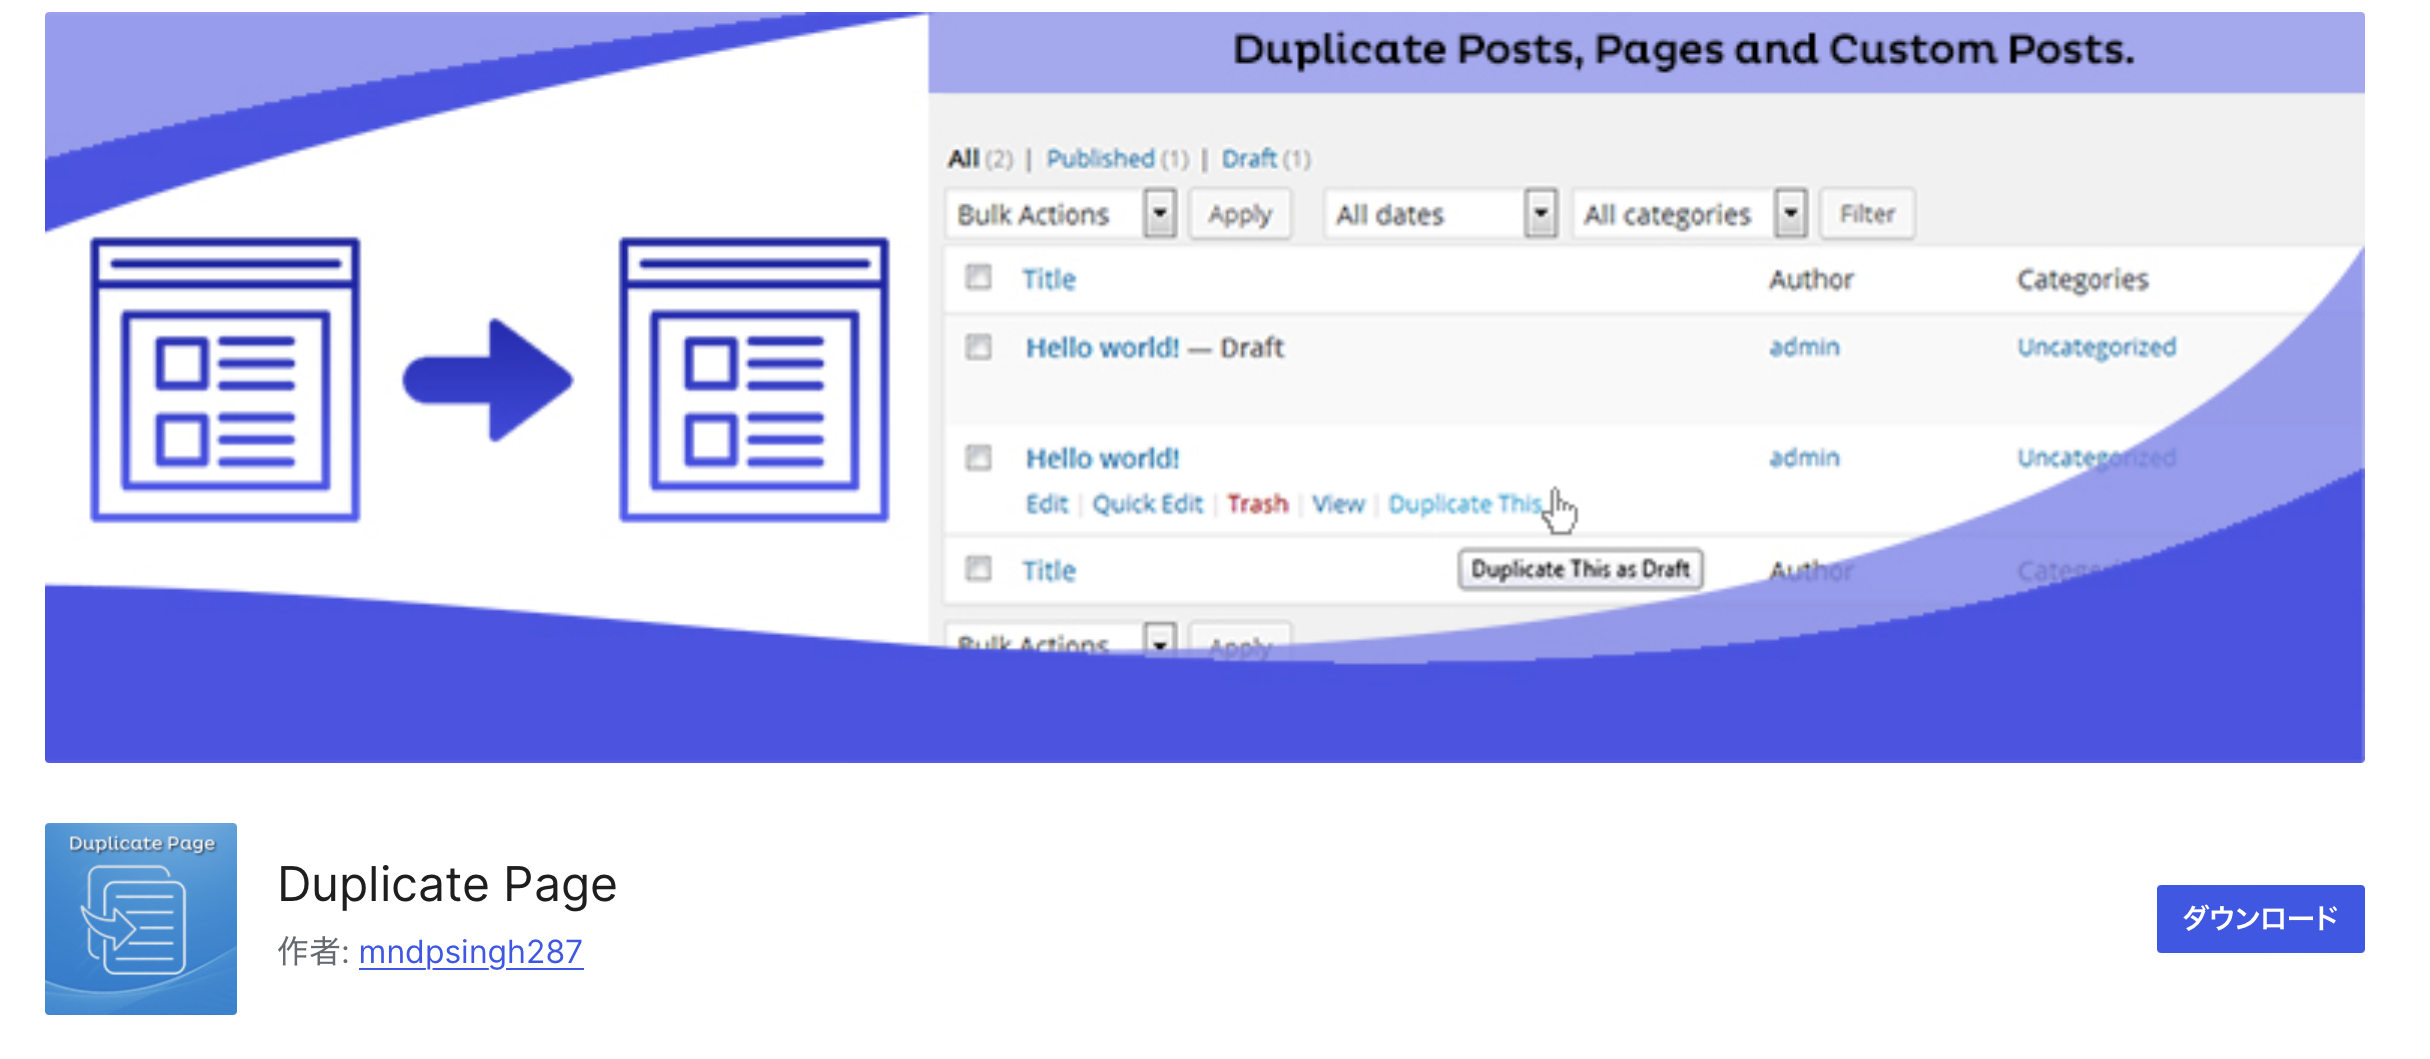Click the View row action
Image resolution: width=2430 pixels, height=1059 pixels.
click(x=1338, y=504)
